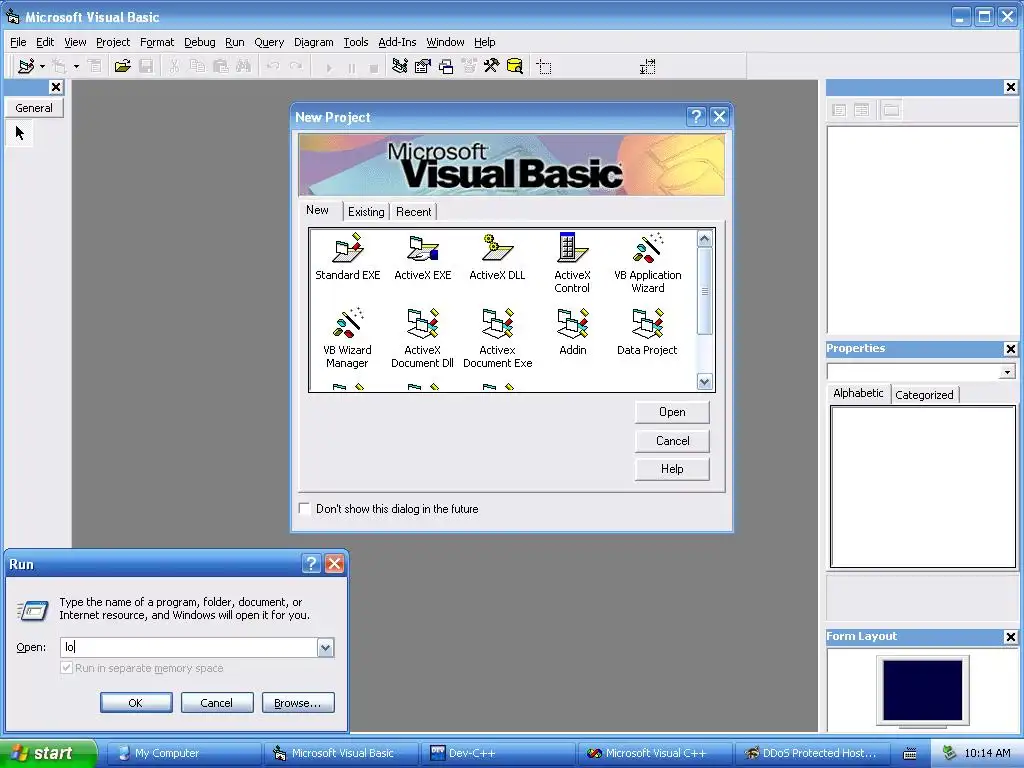1024x768 pixels.
Task: Open the Add Project dropdown arrow in toolbar
Action: [42, 66]
